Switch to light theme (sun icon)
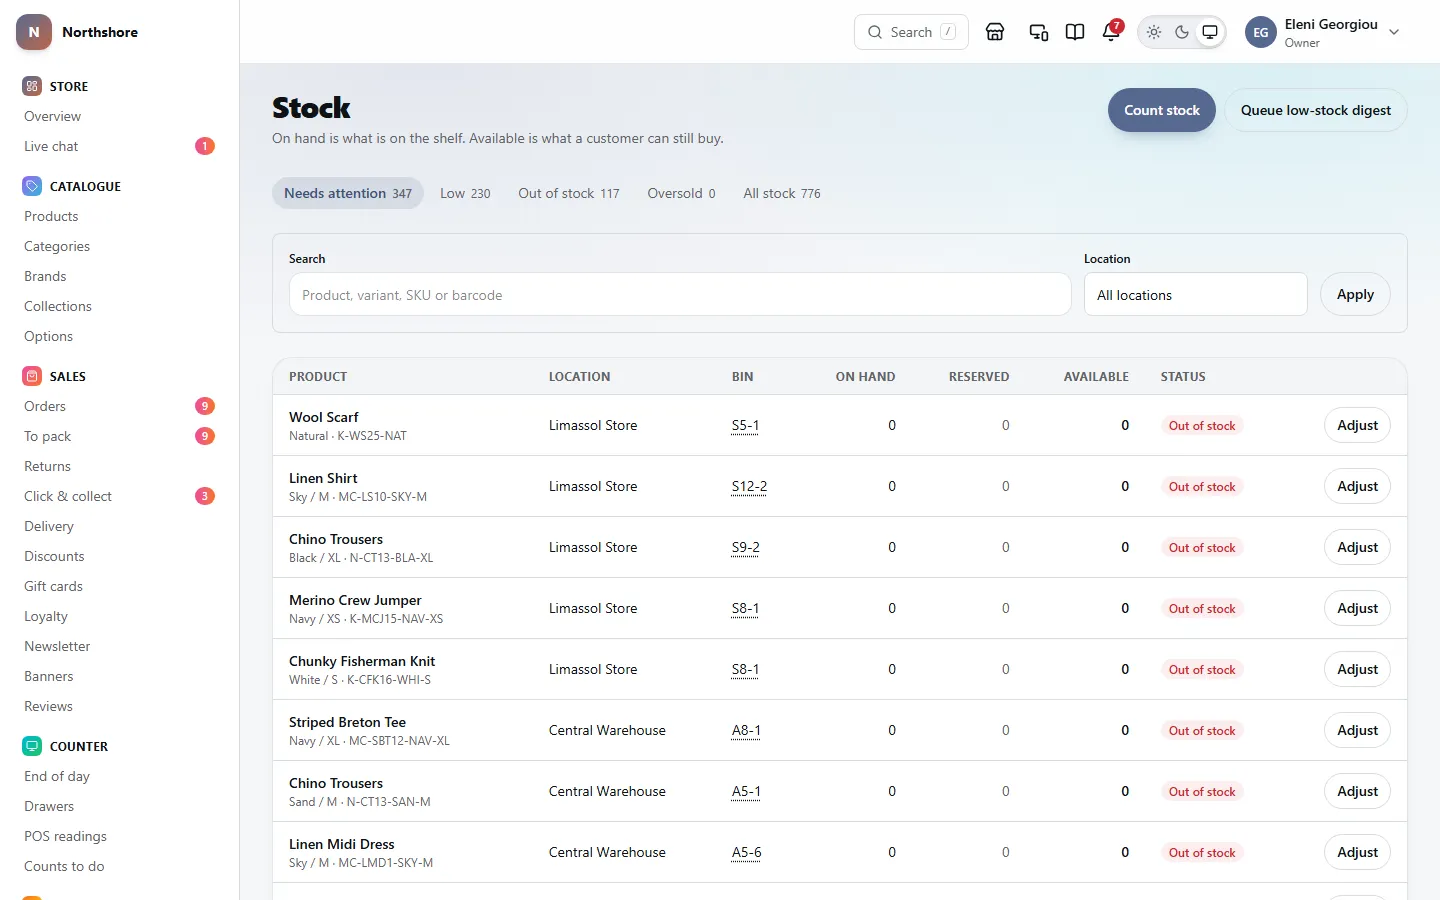 pos(1154,32)
